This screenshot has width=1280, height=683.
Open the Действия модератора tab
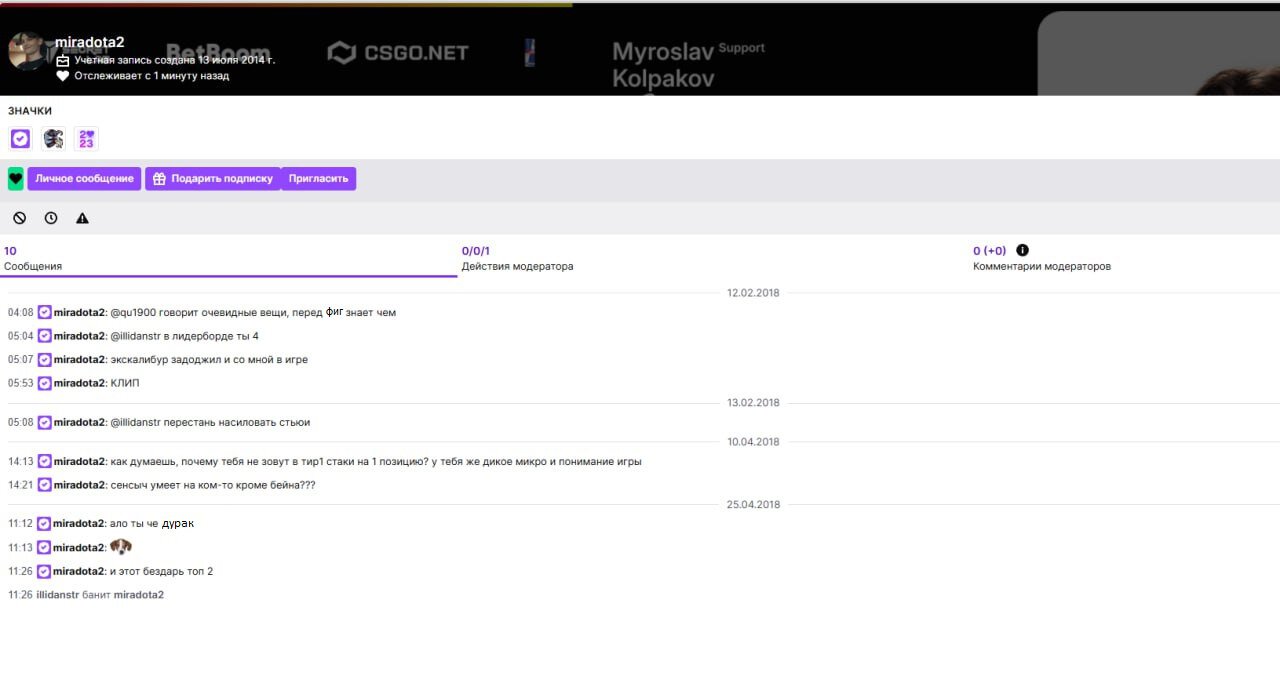[x=517, y=259]
